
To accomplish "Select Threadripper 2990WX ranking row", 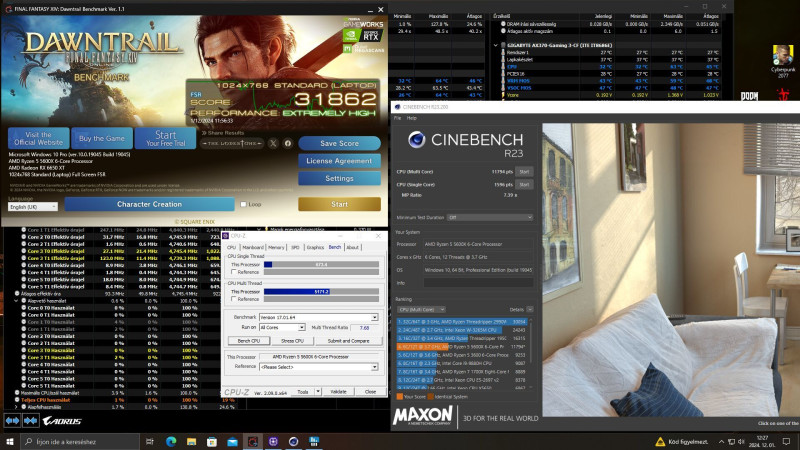I will (462, 322).
